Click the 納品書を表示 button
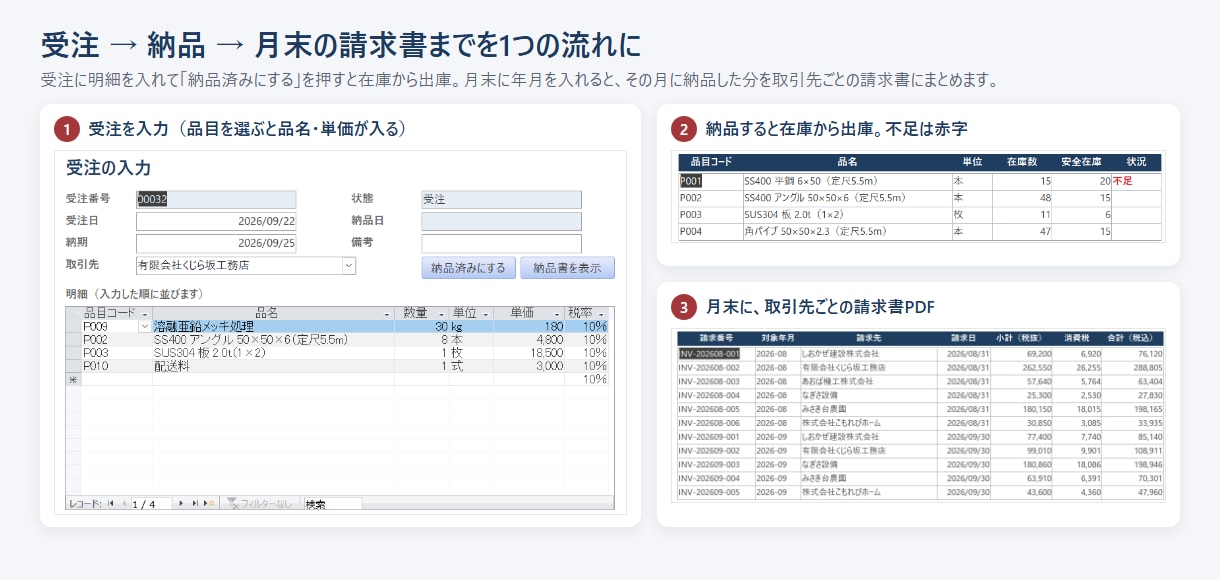 click(x=567, y=268)
